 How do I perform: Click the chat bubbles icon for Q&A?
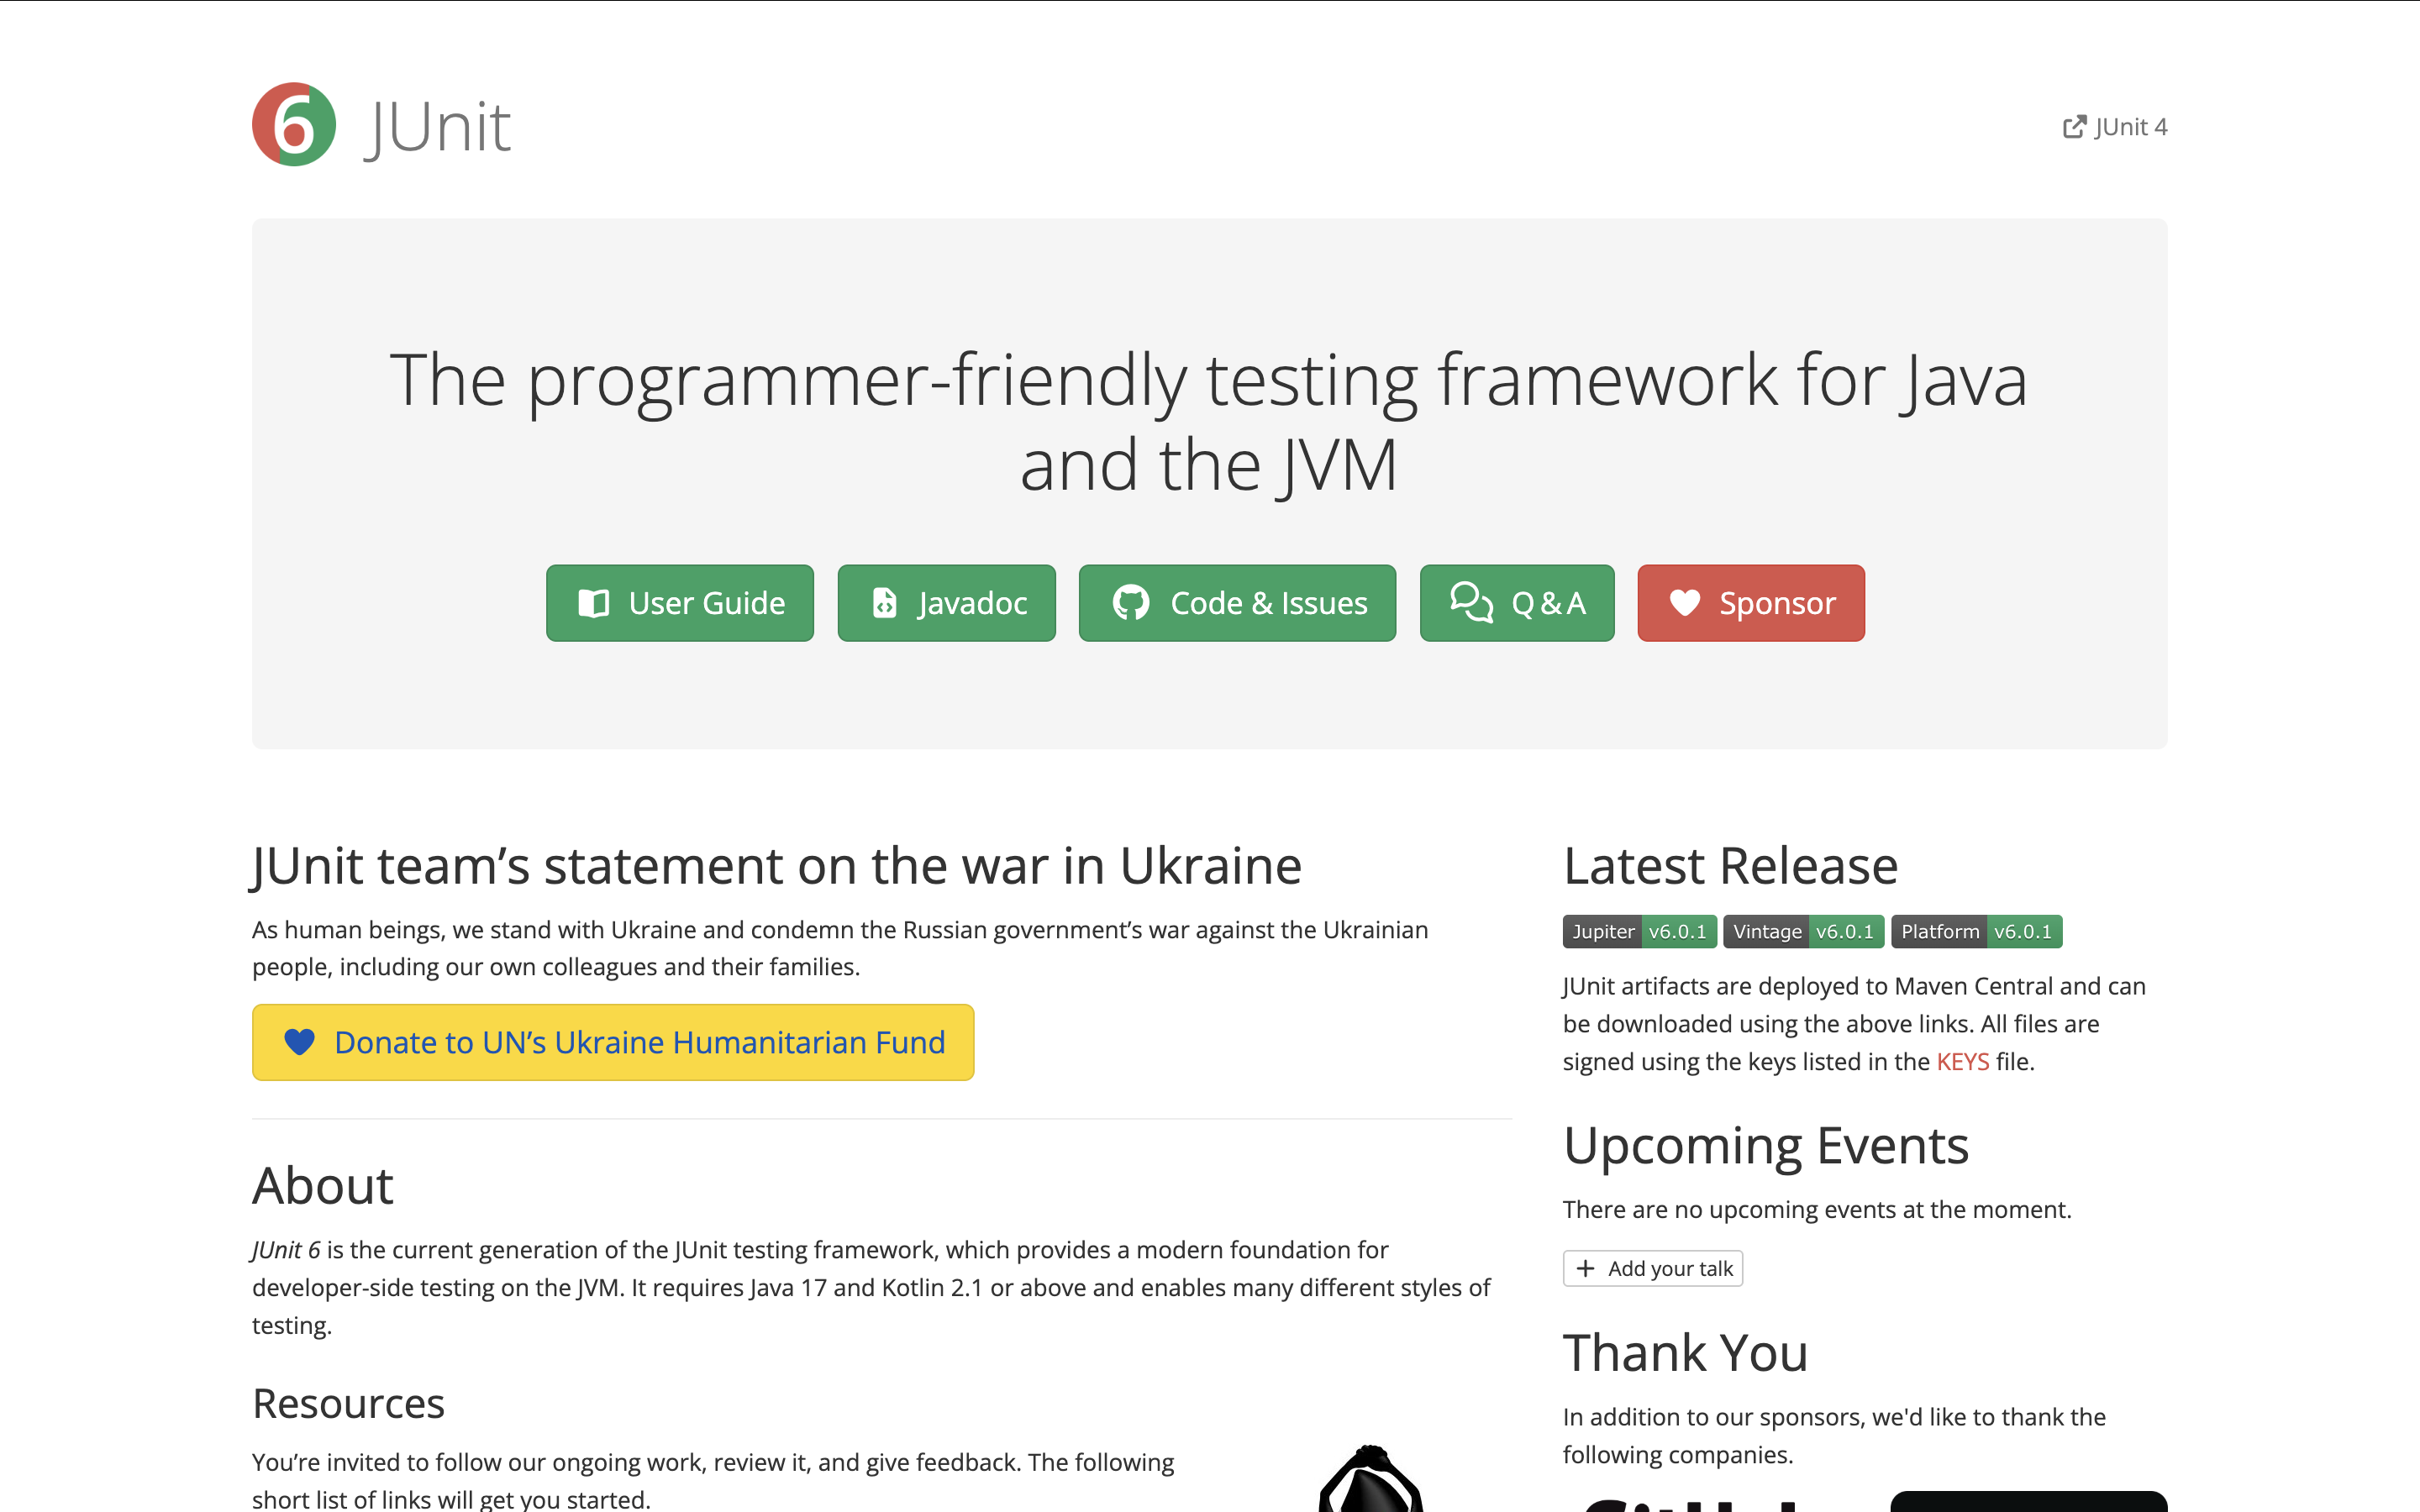coord(1471,602)
